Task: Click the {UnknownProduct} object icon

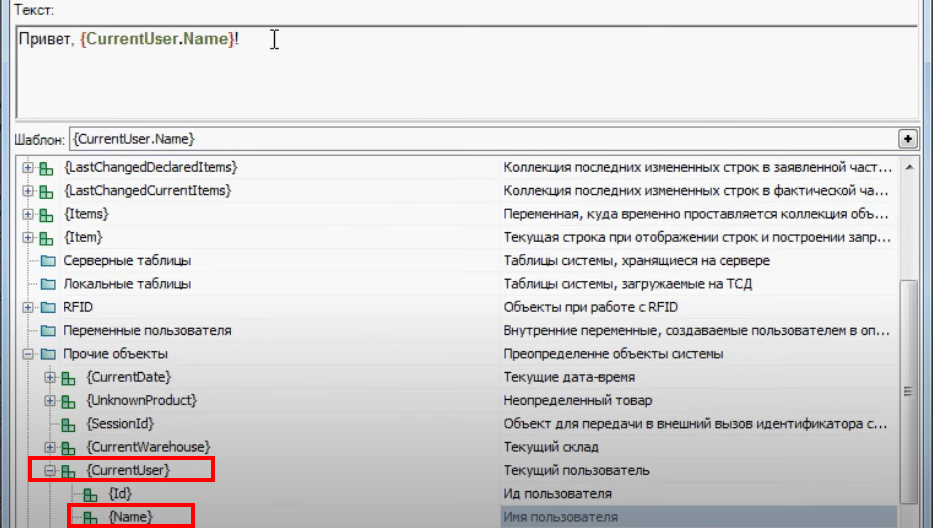Action: 68,401
